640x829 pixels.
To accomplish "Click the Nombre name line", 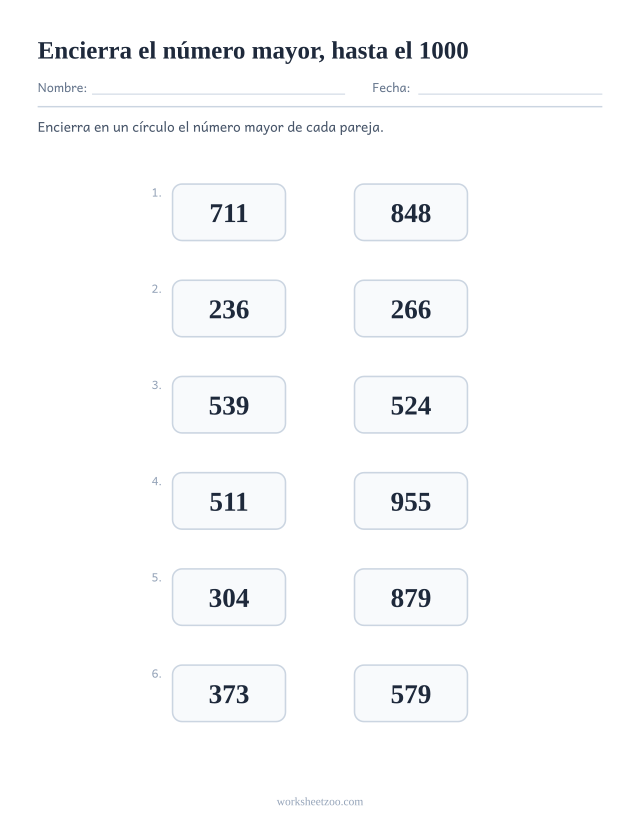I will coord(218,93).
